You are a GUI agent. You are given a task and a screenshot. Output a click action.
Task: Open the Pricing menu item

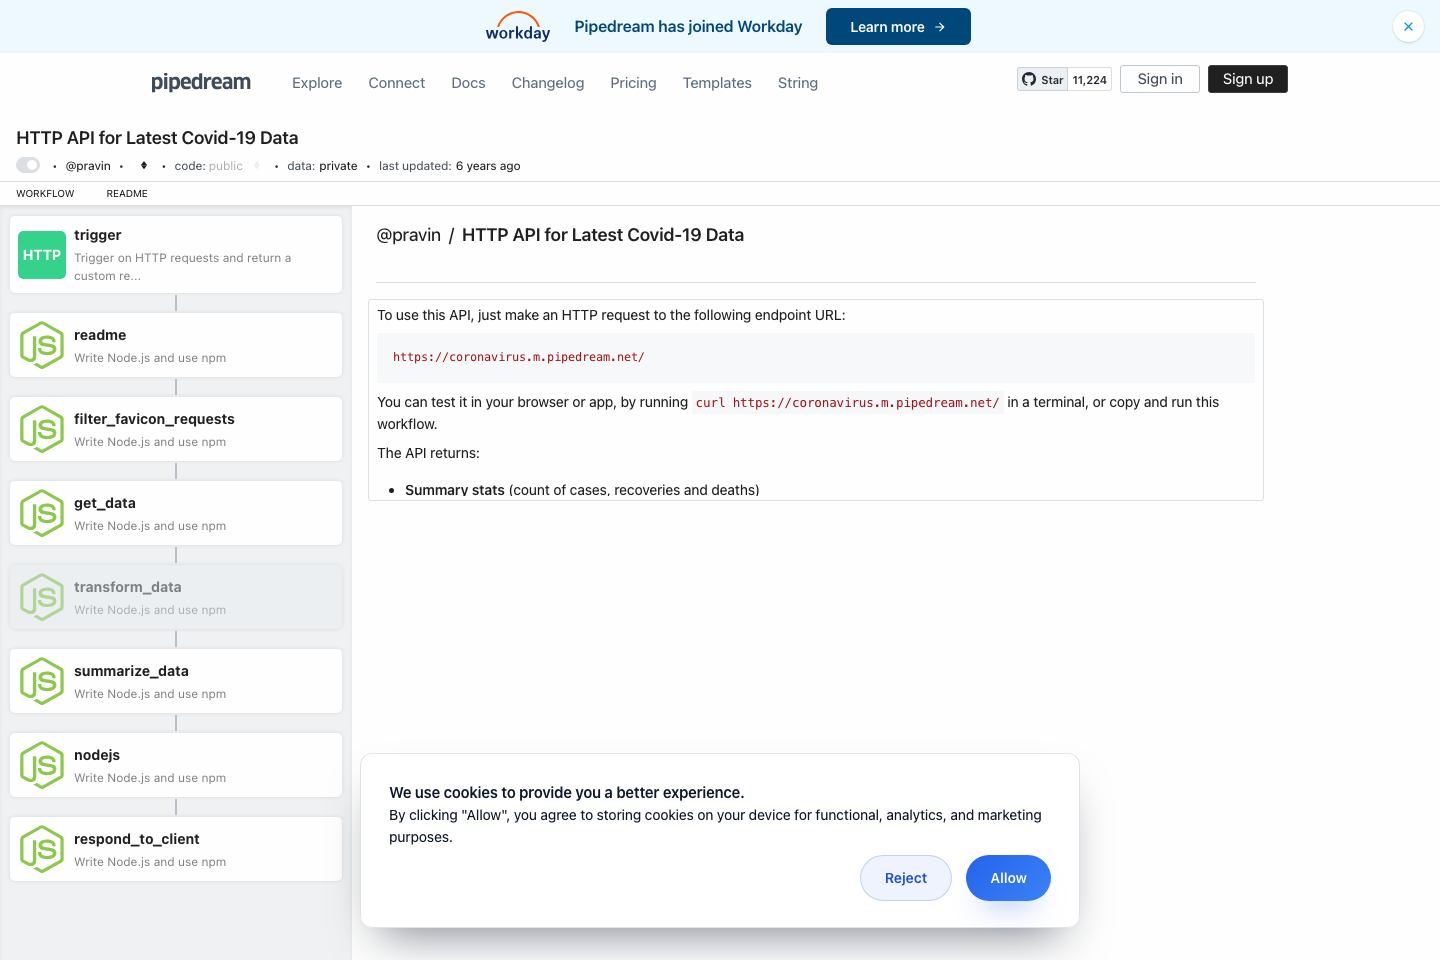click(x=633, y=83)
